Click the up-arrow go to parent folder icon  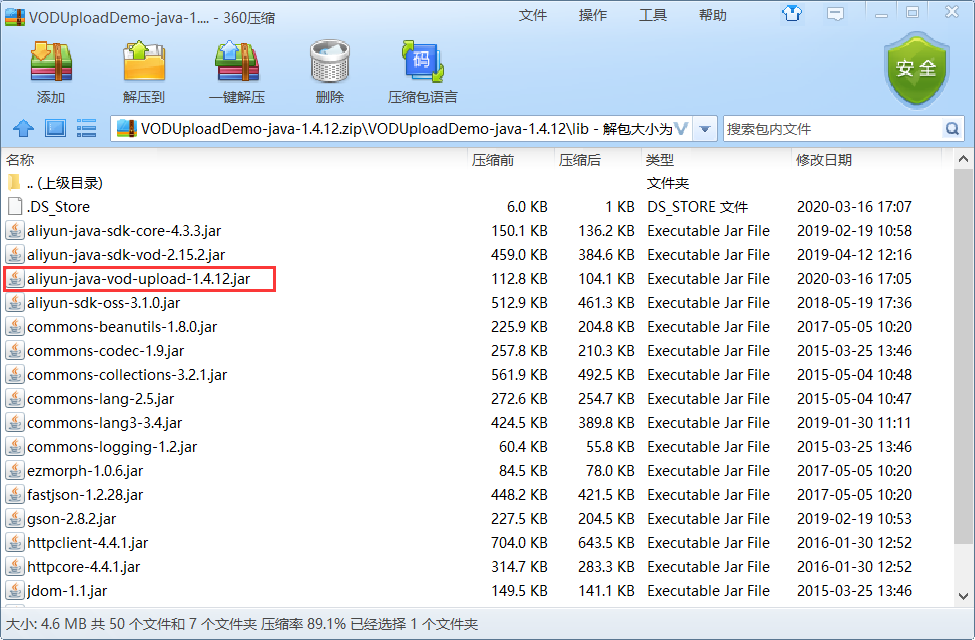pyautogui.click(x=22, y=128)
